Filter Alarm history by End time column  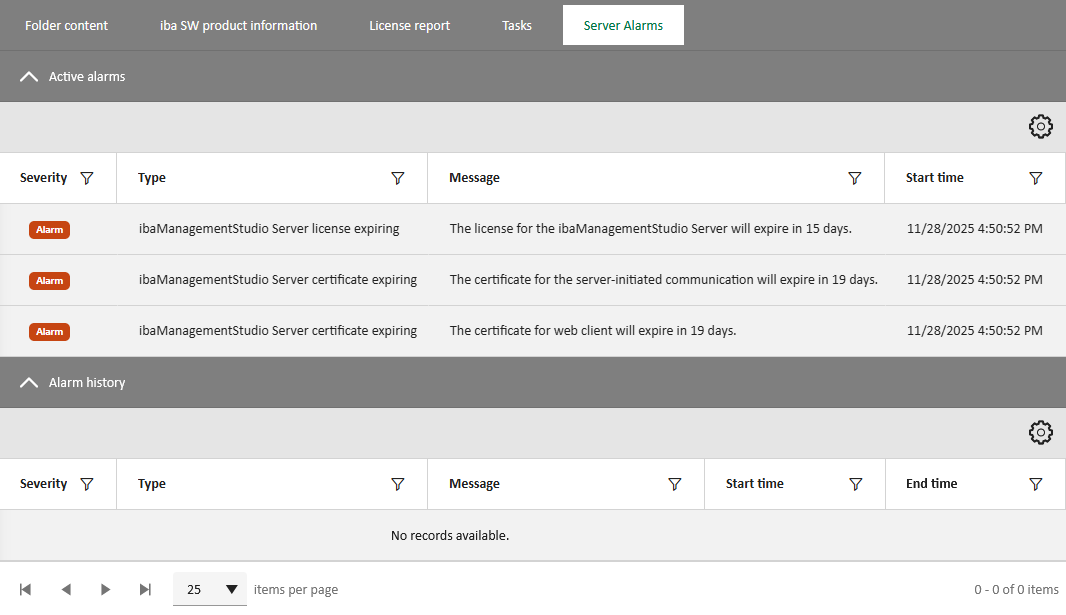click(x=1036, y=484)
